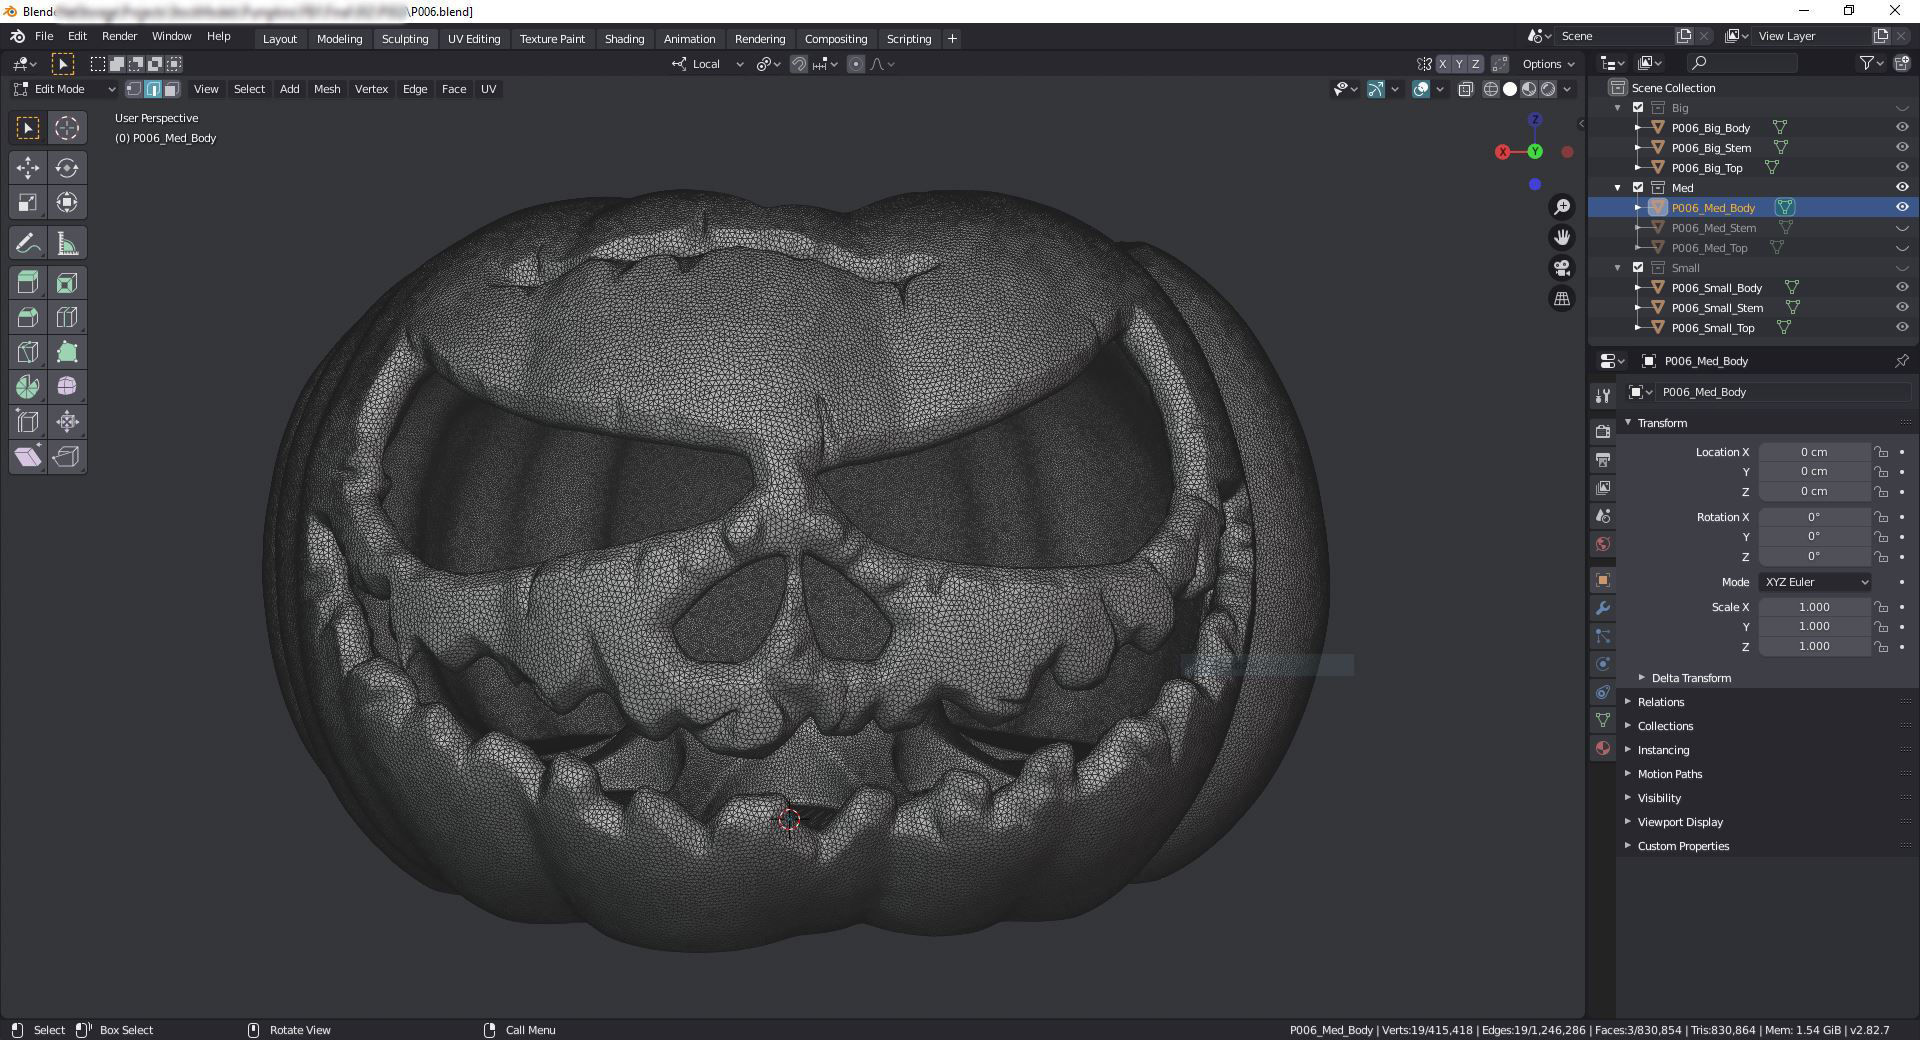The width and height of the screenshot is (1920, 1040).
Task: Hide P006_Big_Body via its eye icon
Action: coord(1902,128)
